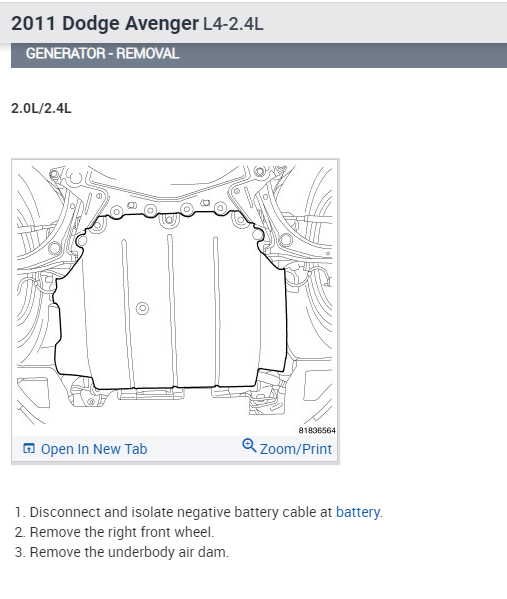The width and height of the screenshot is (507, 599).
Task: Follow the blue battery hyperlink in step 1
Action: [358, 512]
